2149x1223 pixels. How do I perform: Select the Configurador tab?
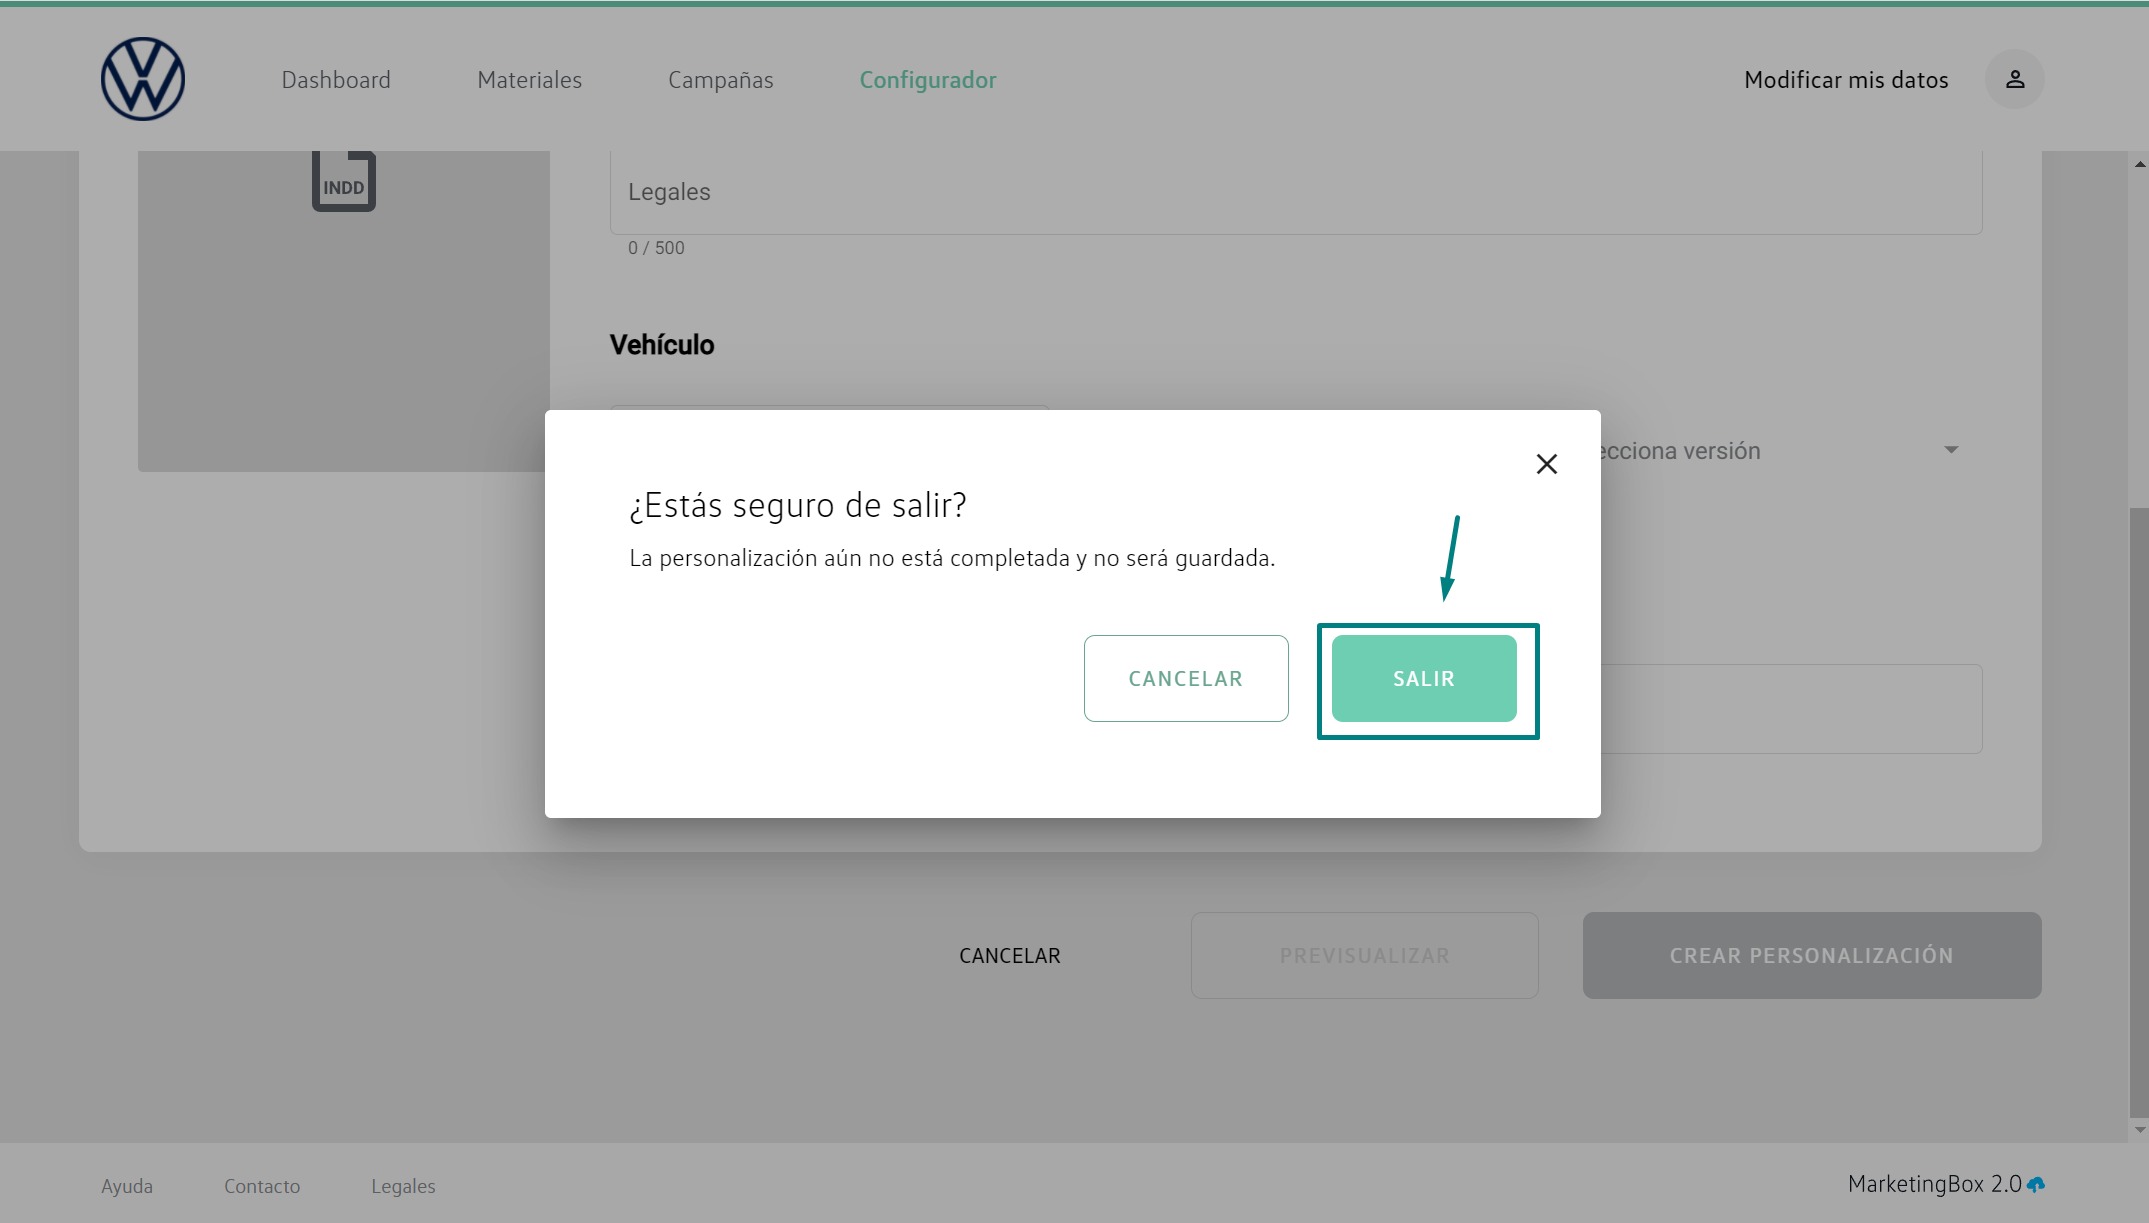[927, 80]
